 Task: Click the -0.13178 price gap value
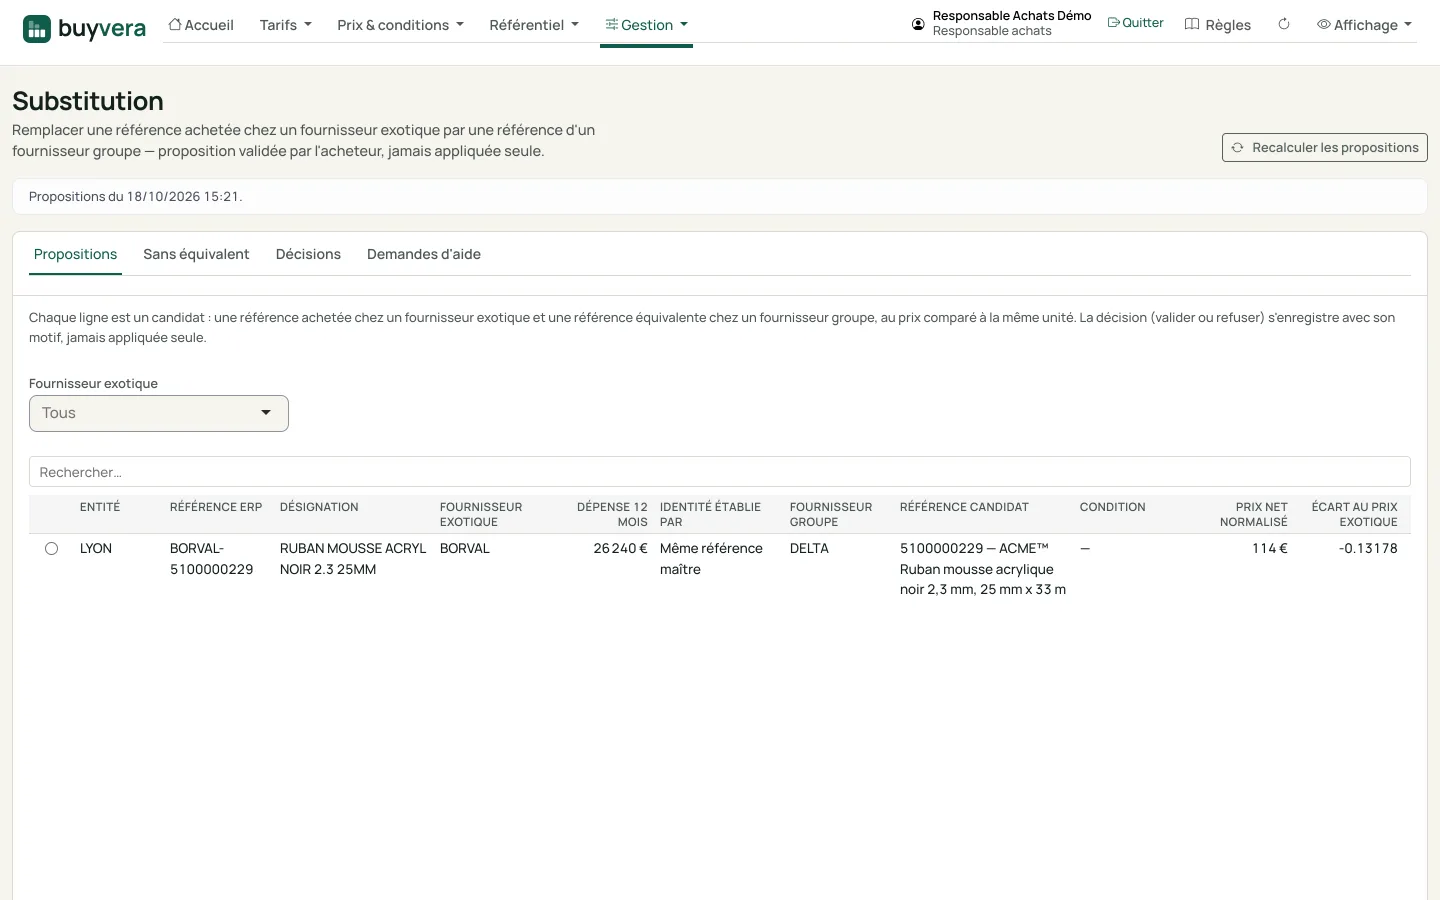(x=1368, y=549)
